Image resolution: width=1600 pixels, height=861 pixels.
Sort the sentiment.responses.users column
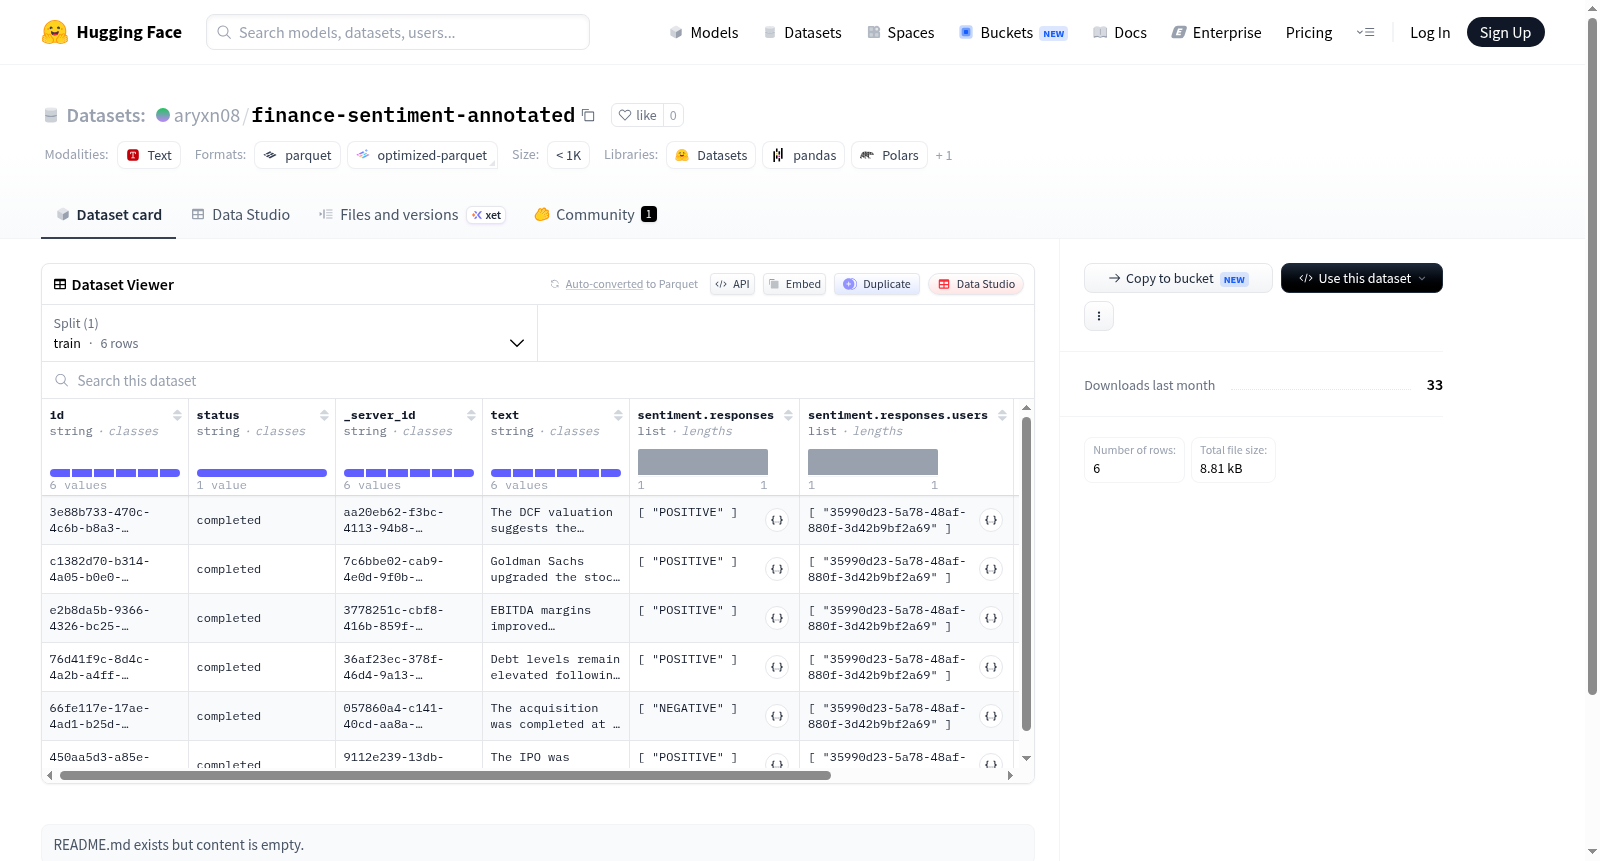tap(1002, 415)
